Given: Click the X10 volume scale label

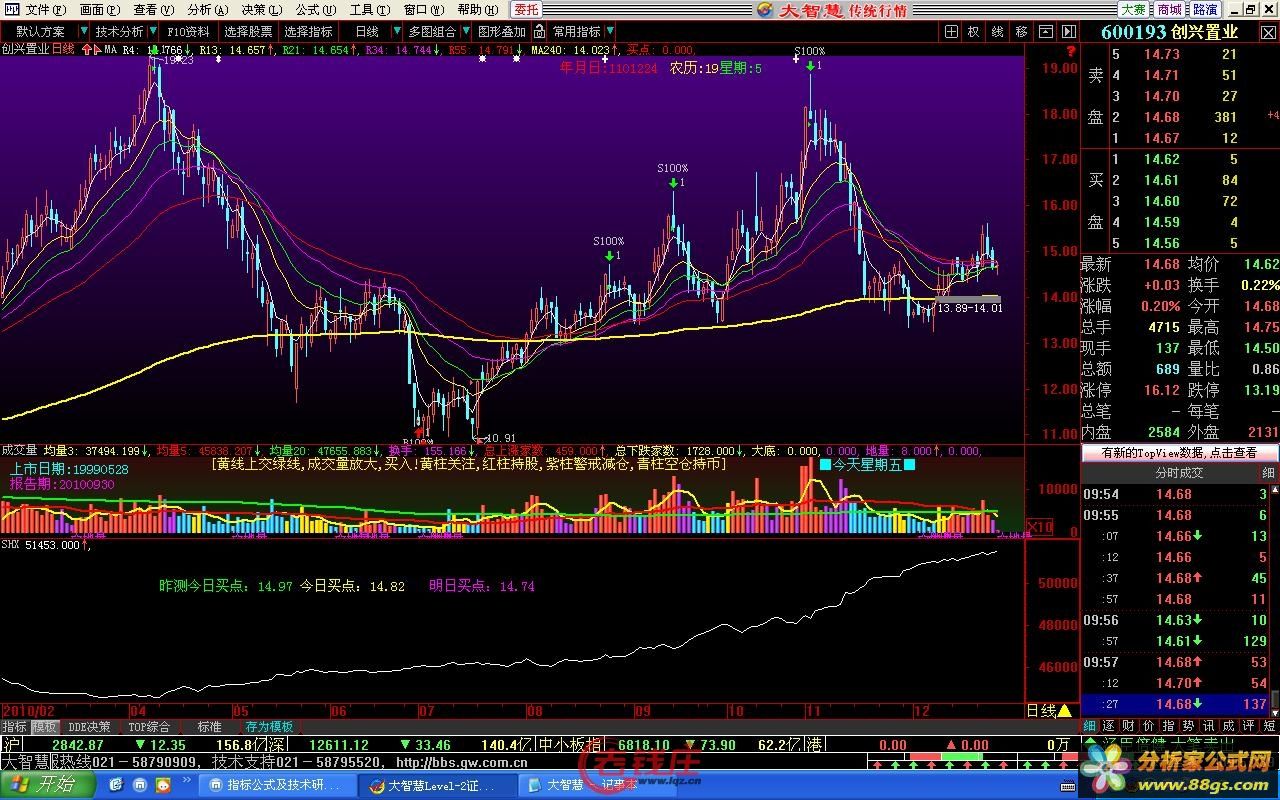Looking at the screenshot, I should point(1040,526).
